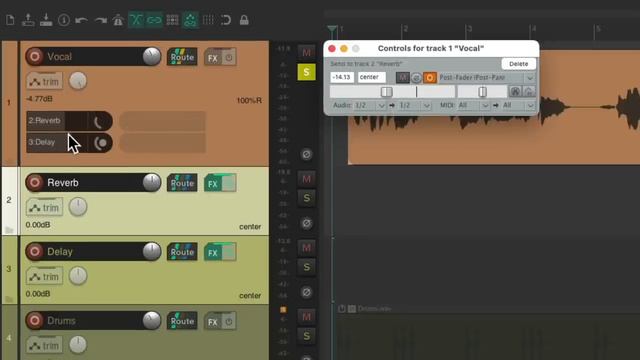Toggle the metronome icon in the toolbar
Viewport: 640px width, 360px height.
[x=118, y=20]
